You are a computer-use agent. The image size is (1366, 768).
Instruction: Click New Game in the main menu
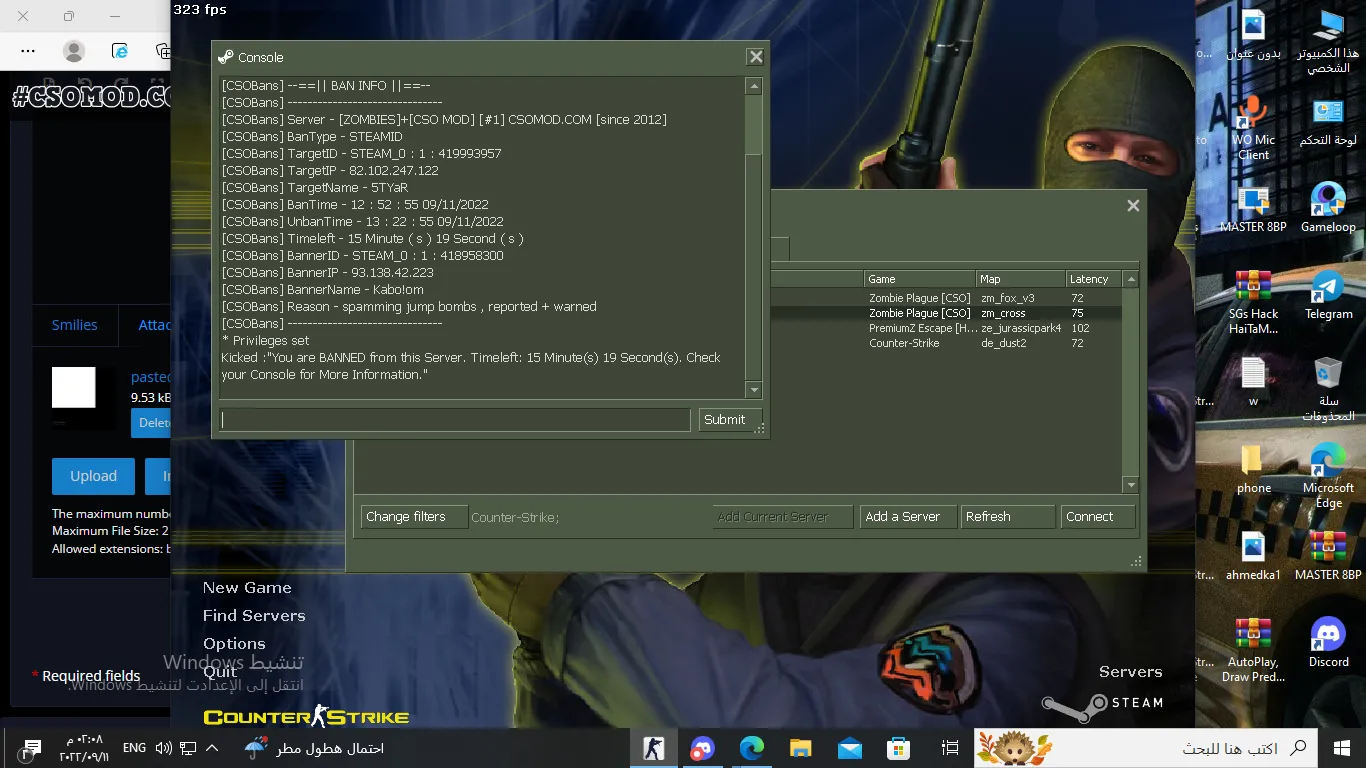[247, 588]
